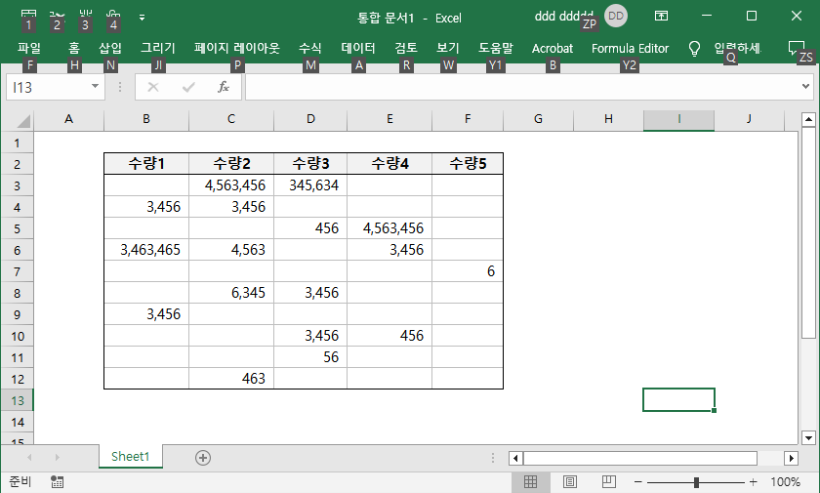Select the 수량5 header cell
This screenshot has height=493, width=820.
(468, 164)
